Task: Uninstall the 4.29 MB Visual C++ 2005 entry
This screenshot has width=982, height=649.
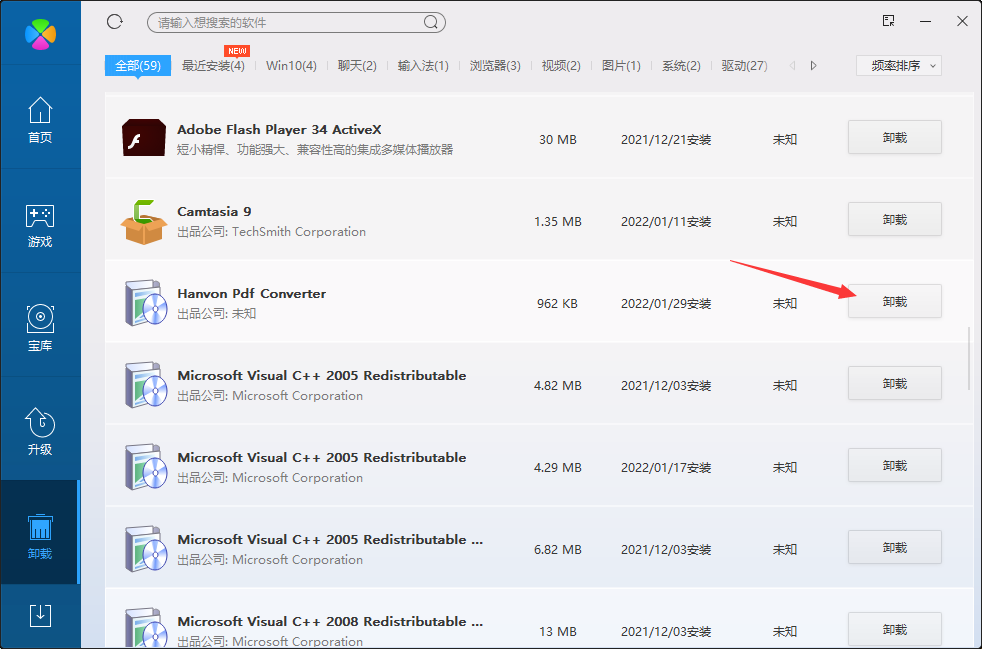Action: tap(895, 465)
